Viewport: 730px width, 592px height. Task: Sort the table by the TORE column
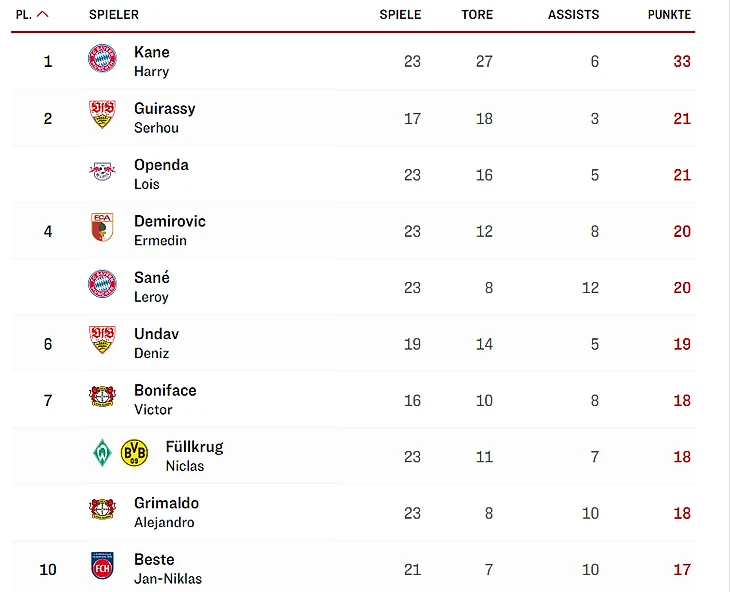coord(477,15)
